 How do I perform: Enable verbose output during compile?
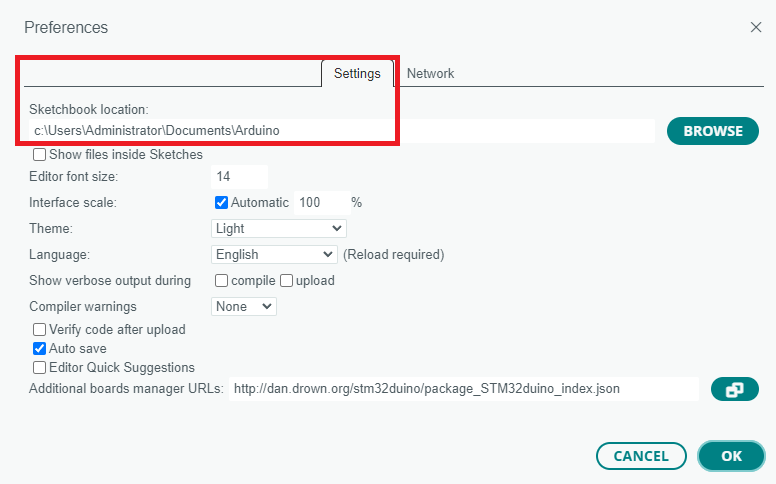[x=222, y=280]
